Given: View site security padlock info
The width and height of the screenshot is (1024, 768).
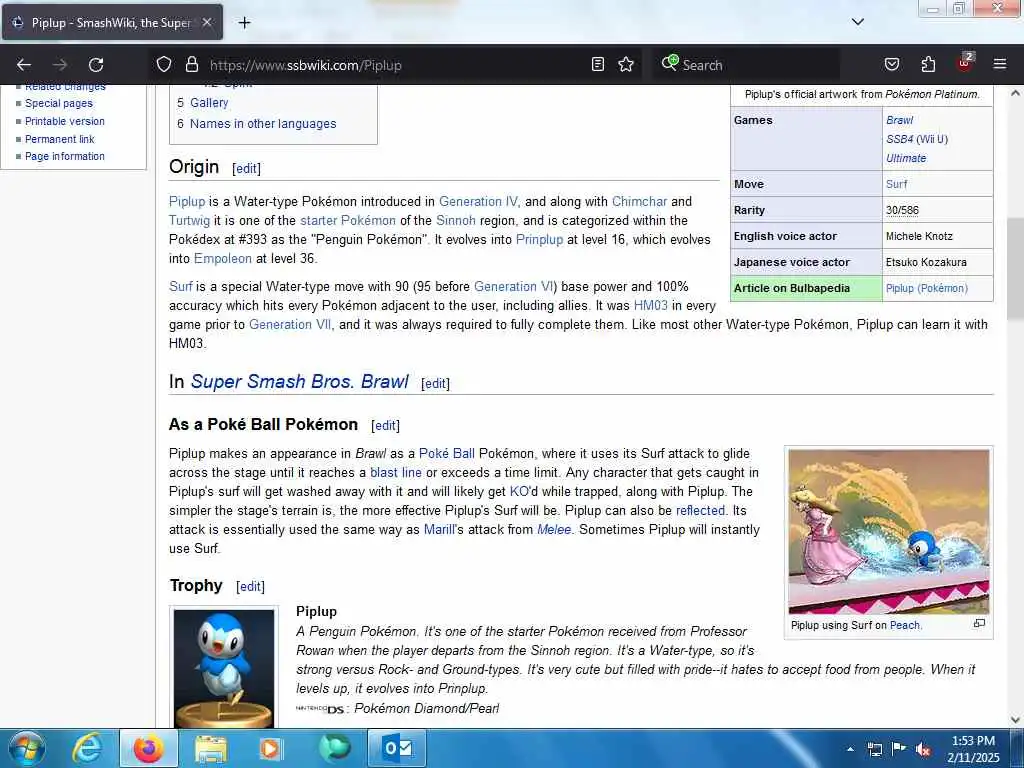Looking at the screenshot, I should [191, 64].
